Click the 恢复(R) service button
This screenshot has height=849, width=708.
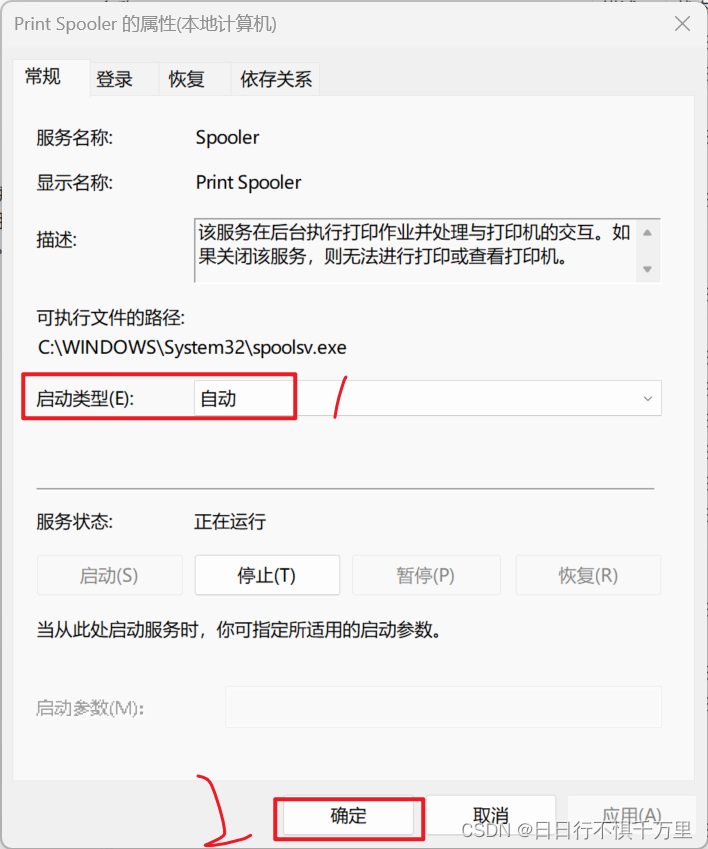click(x=588, y=575)
